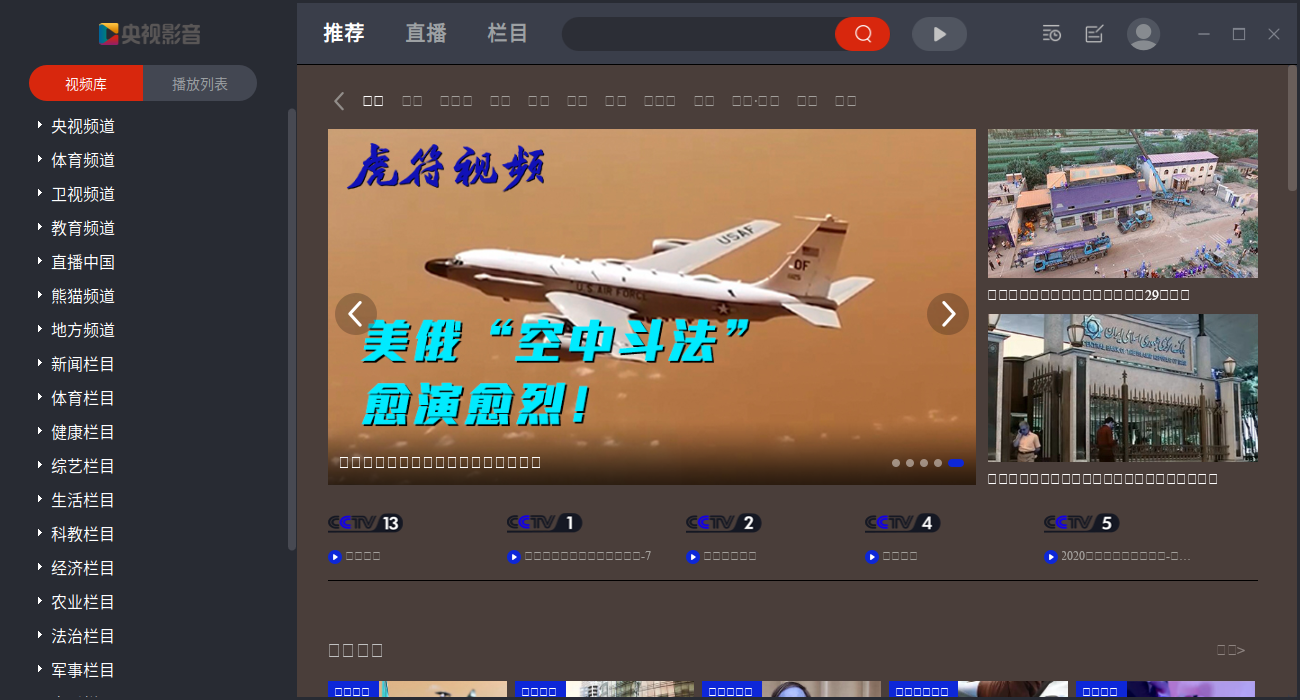Show next banner slide with right arrow
This screenshot has width=1300, height=700.
click(948, 314)
